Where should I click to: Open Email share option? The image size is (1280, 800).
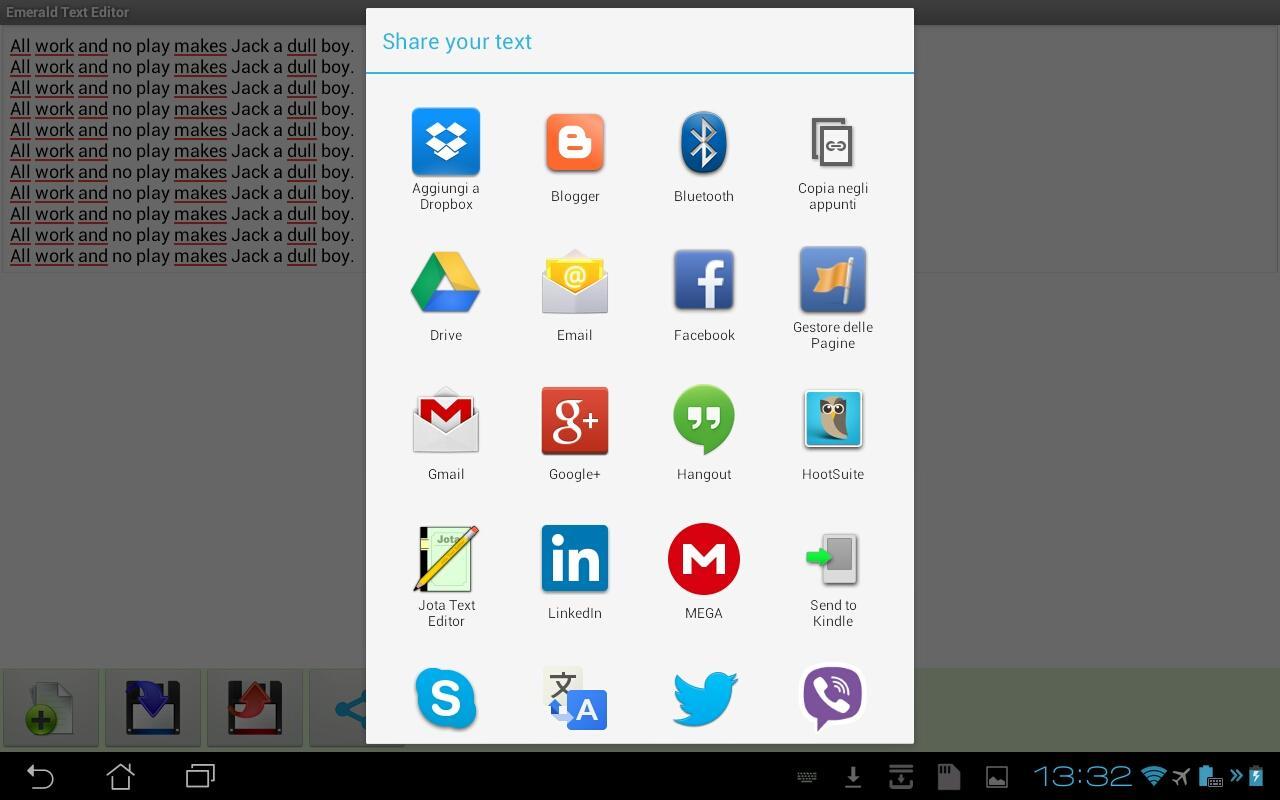click(575, 298)
